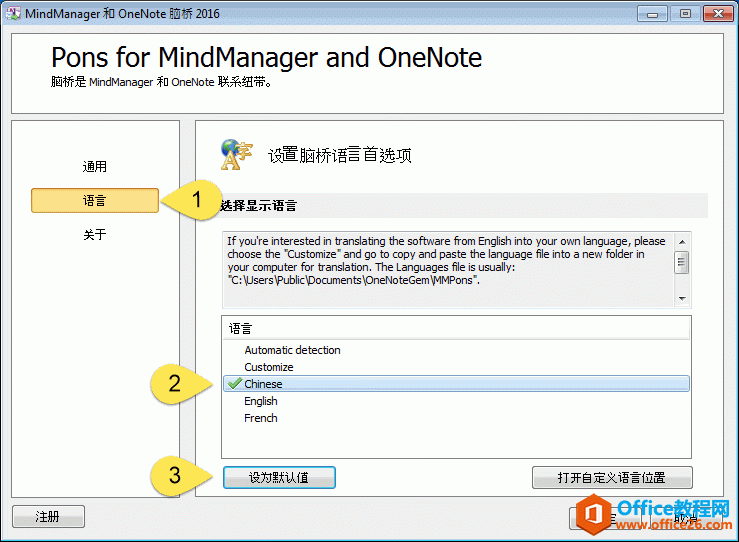Click description box scroll down arrow

682,298
